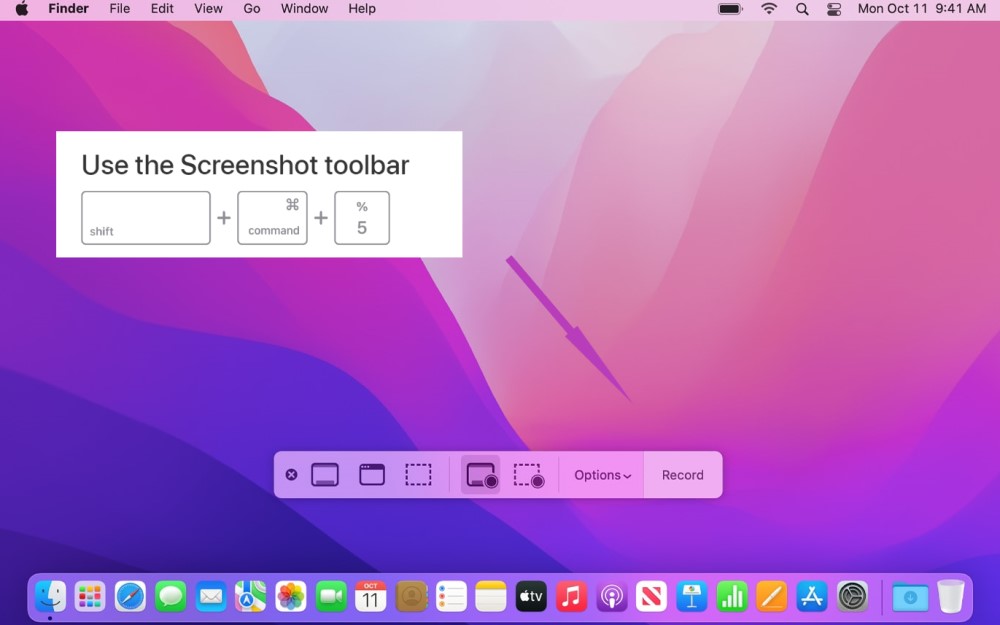
Task: Open App Store from the Dock
Action: click(x=812, y=597)
